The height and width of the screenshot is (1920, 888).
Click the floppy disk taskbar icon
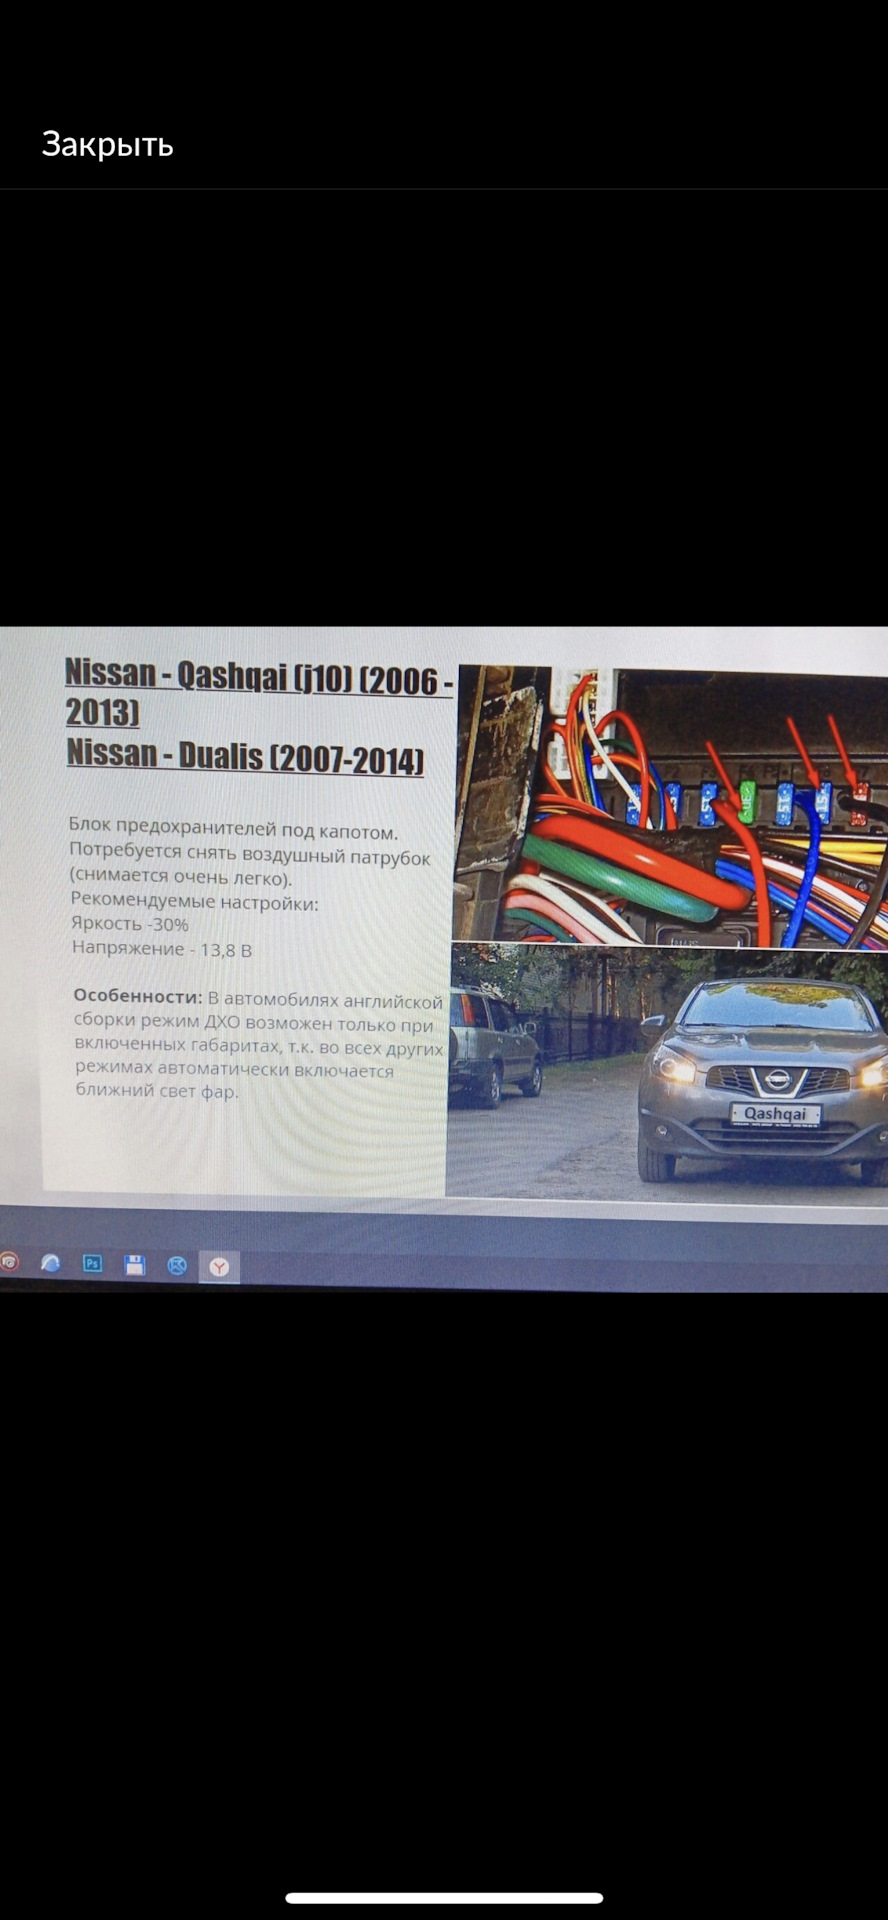pos(135,1265)
